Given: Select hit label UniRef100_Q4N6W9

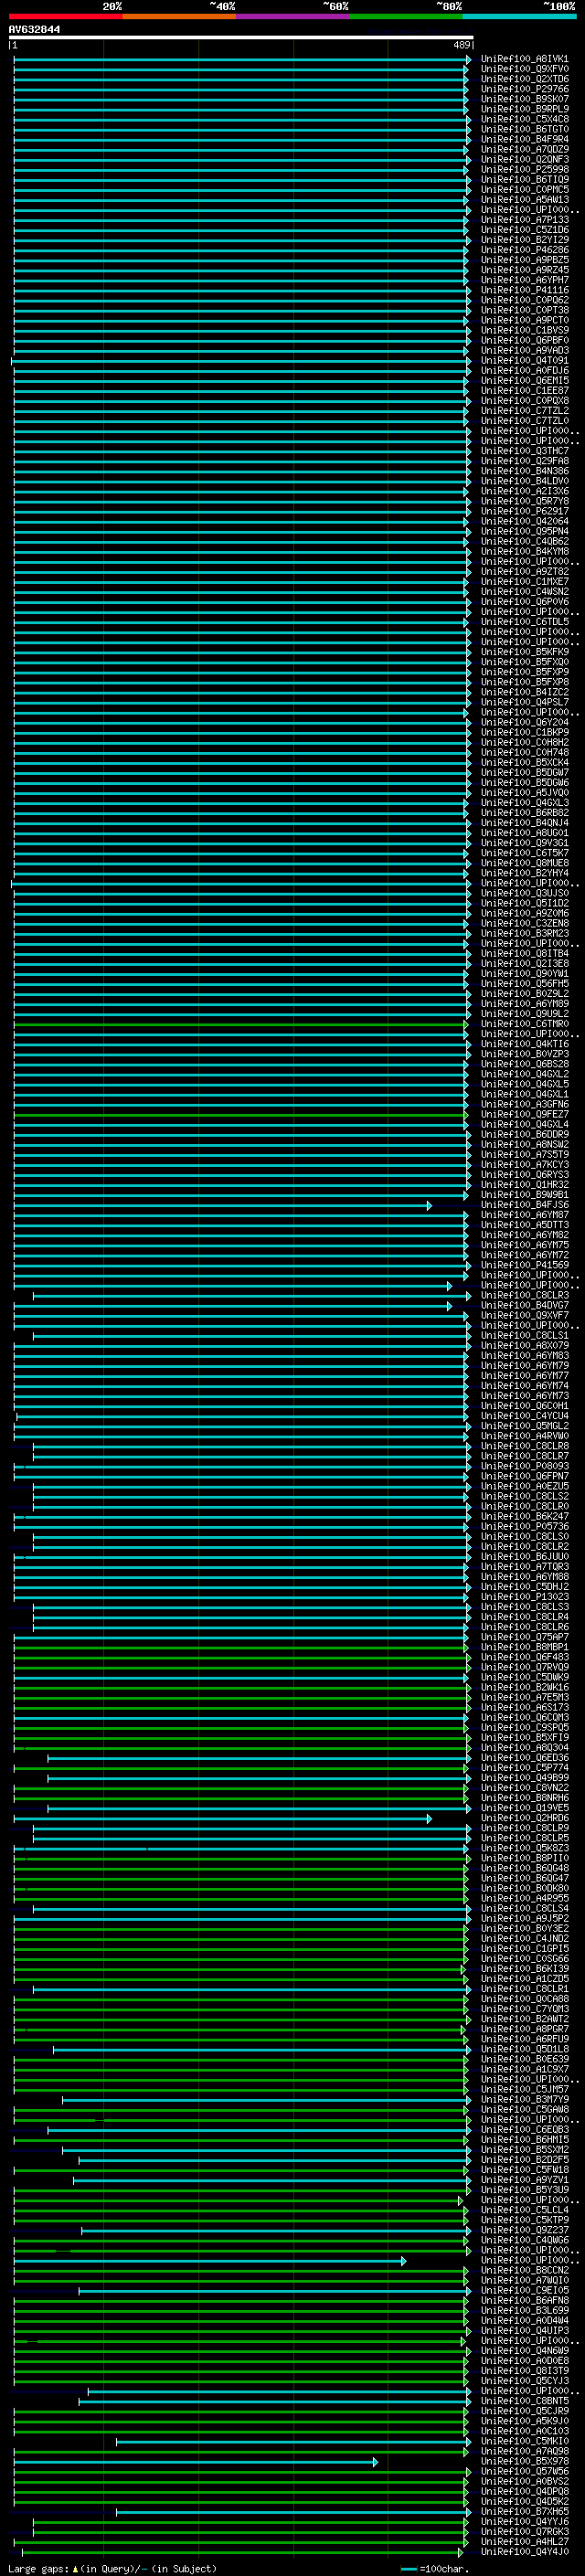Looking at the screenshot, I should click(524, 2350).
